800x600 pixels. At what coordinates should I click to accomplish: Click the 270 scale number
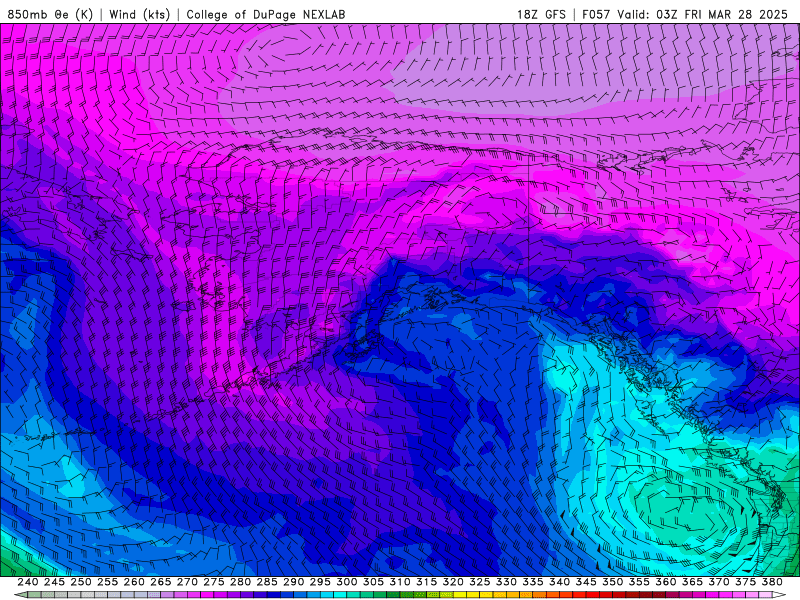187,582
